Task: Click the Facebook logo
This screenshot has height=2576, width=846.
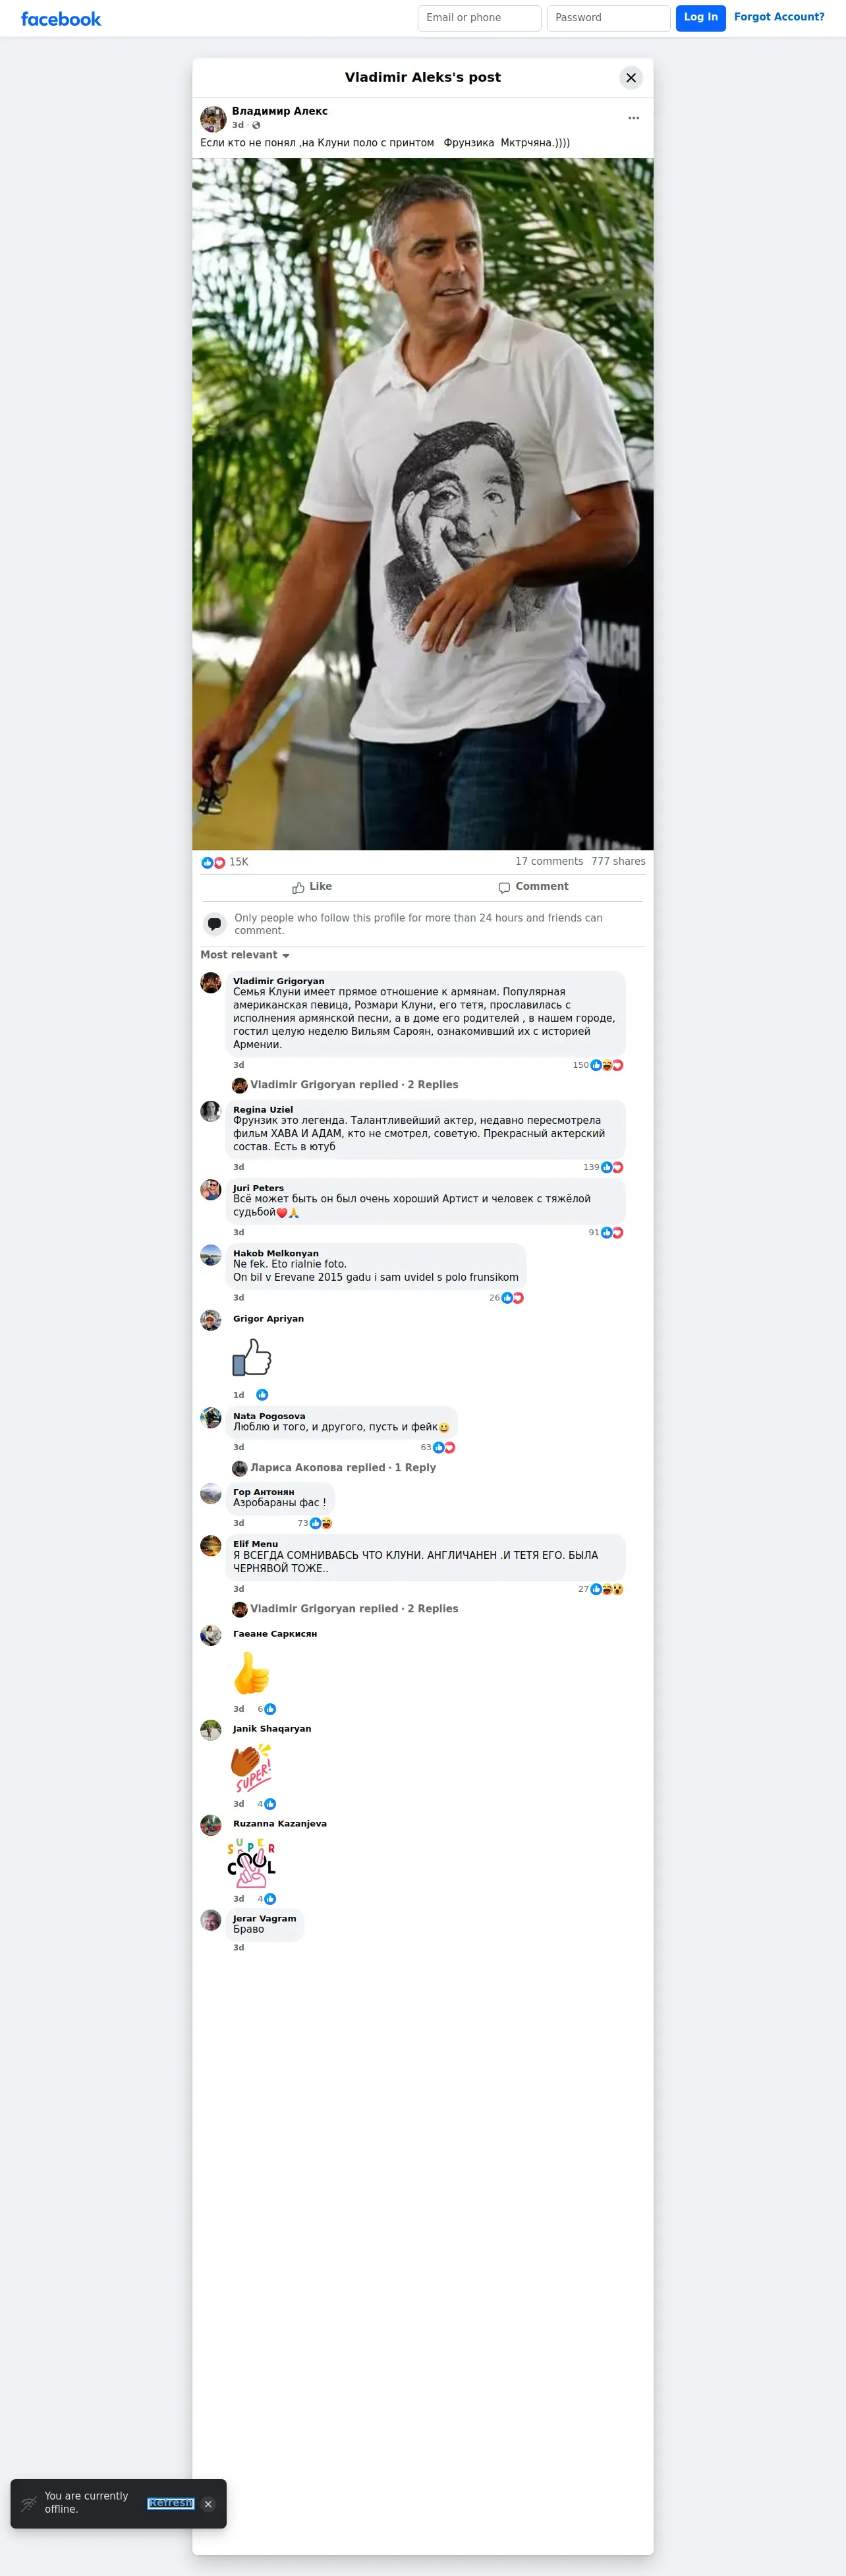Action: pos(61,19)
